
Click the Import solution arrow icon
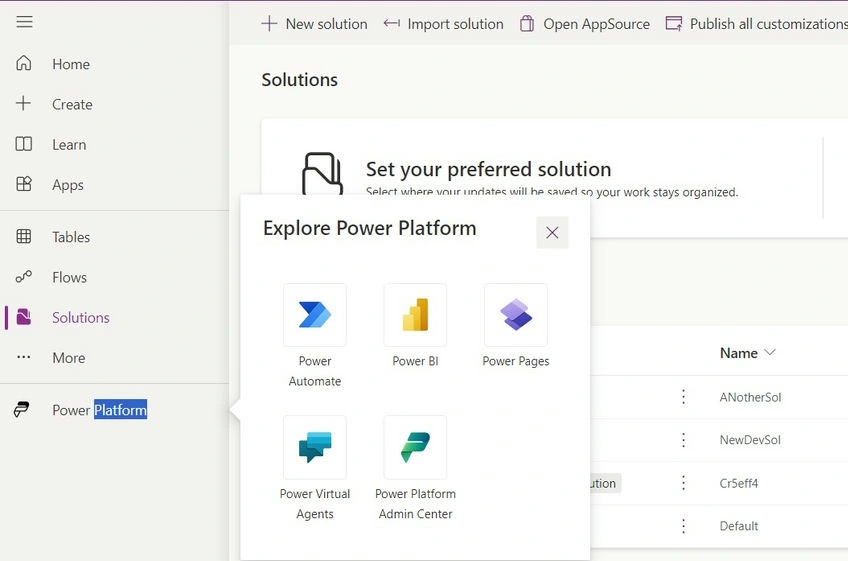tap(392, 23)
